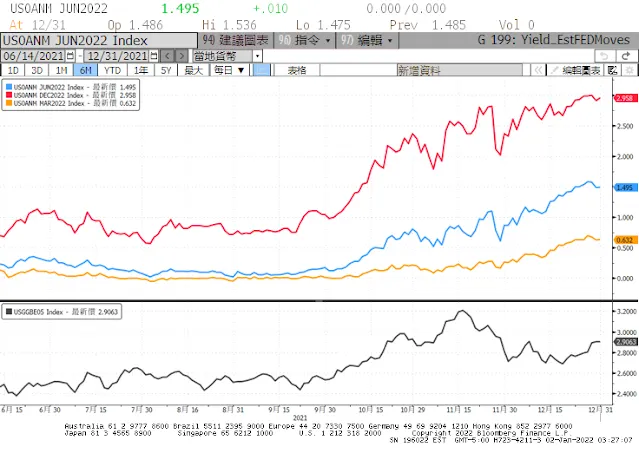Expand the 96) 指令 menu
Screen dimensions: 639x460
[x=304, y=40]
